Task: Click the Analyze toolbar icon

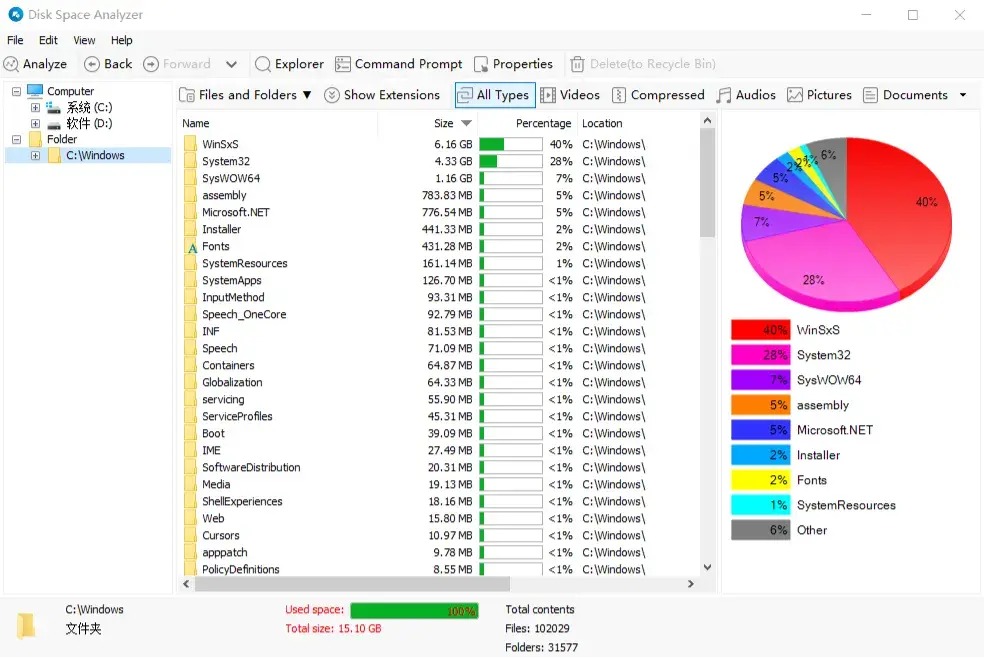Action: [x=11, y=64]
